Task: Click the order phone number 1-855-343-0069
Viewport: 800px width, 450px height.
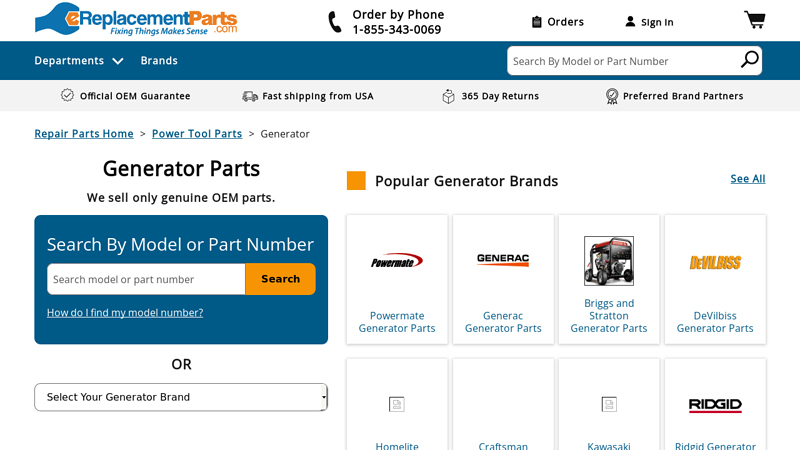Action: (x=396, y=30)
